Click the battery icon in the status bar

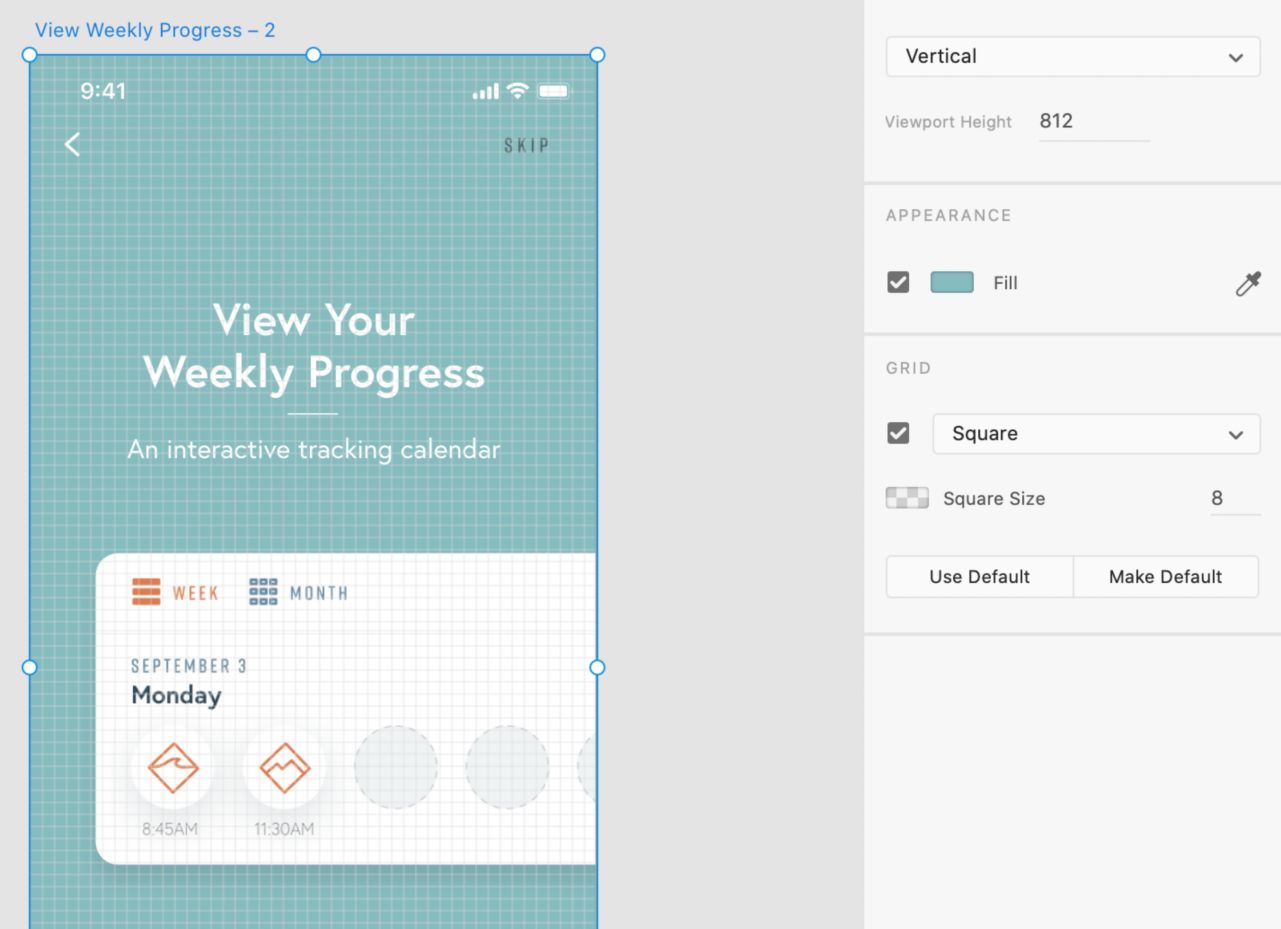tap(553, 91)
